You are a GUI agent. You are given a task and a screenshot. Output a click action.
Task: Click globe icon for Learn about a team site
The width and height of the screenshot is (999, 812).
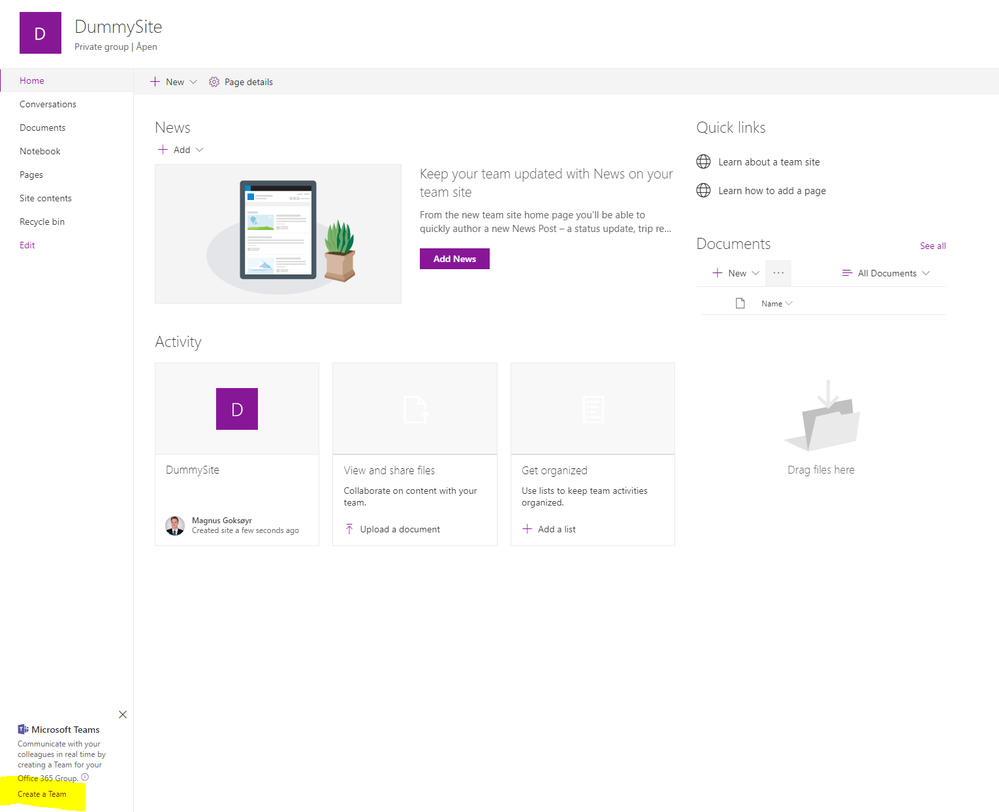coord(703,162)
